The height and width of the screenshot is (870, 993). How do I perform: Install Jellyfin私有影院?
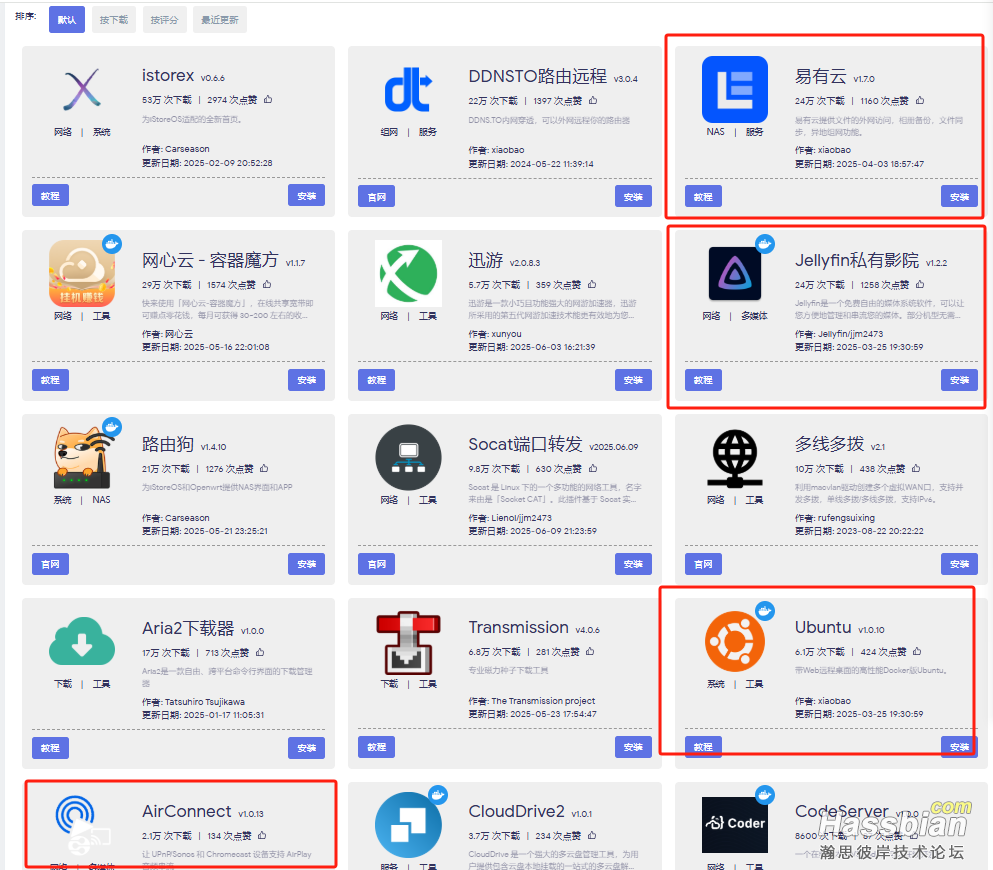point(959,380)
